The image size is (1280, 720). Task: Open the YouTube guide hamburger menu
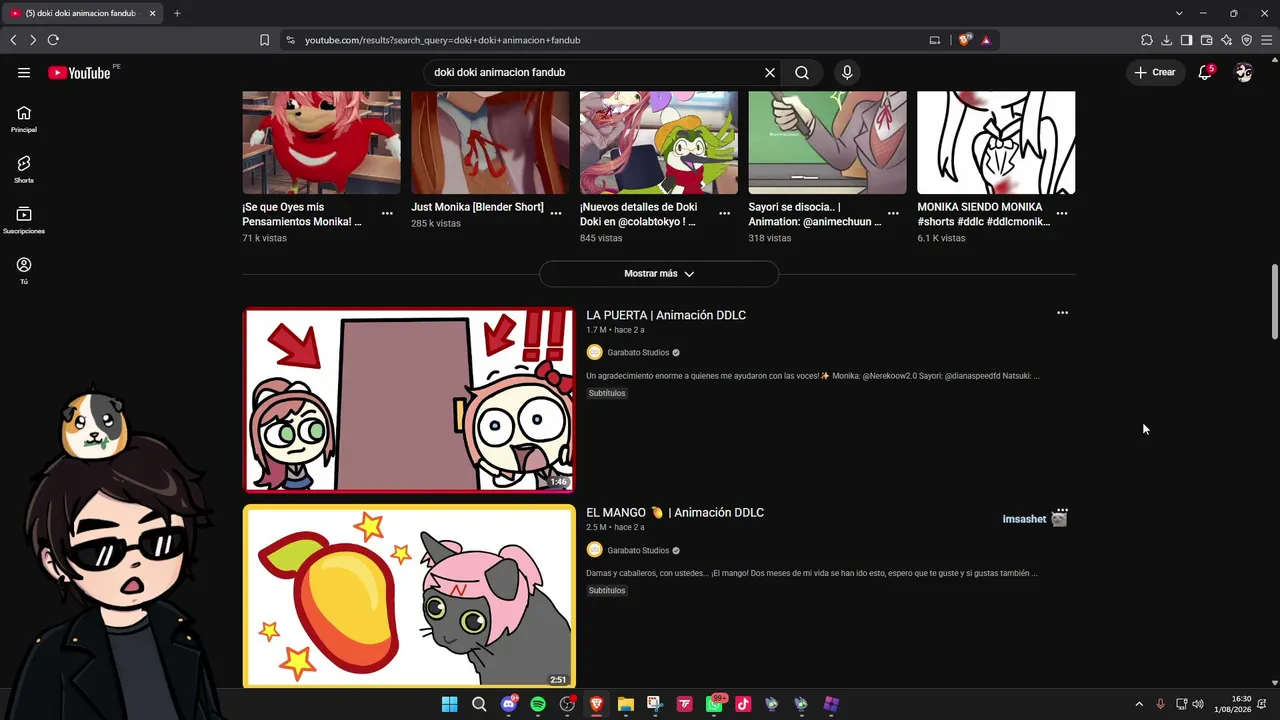[x=24, y=72]
